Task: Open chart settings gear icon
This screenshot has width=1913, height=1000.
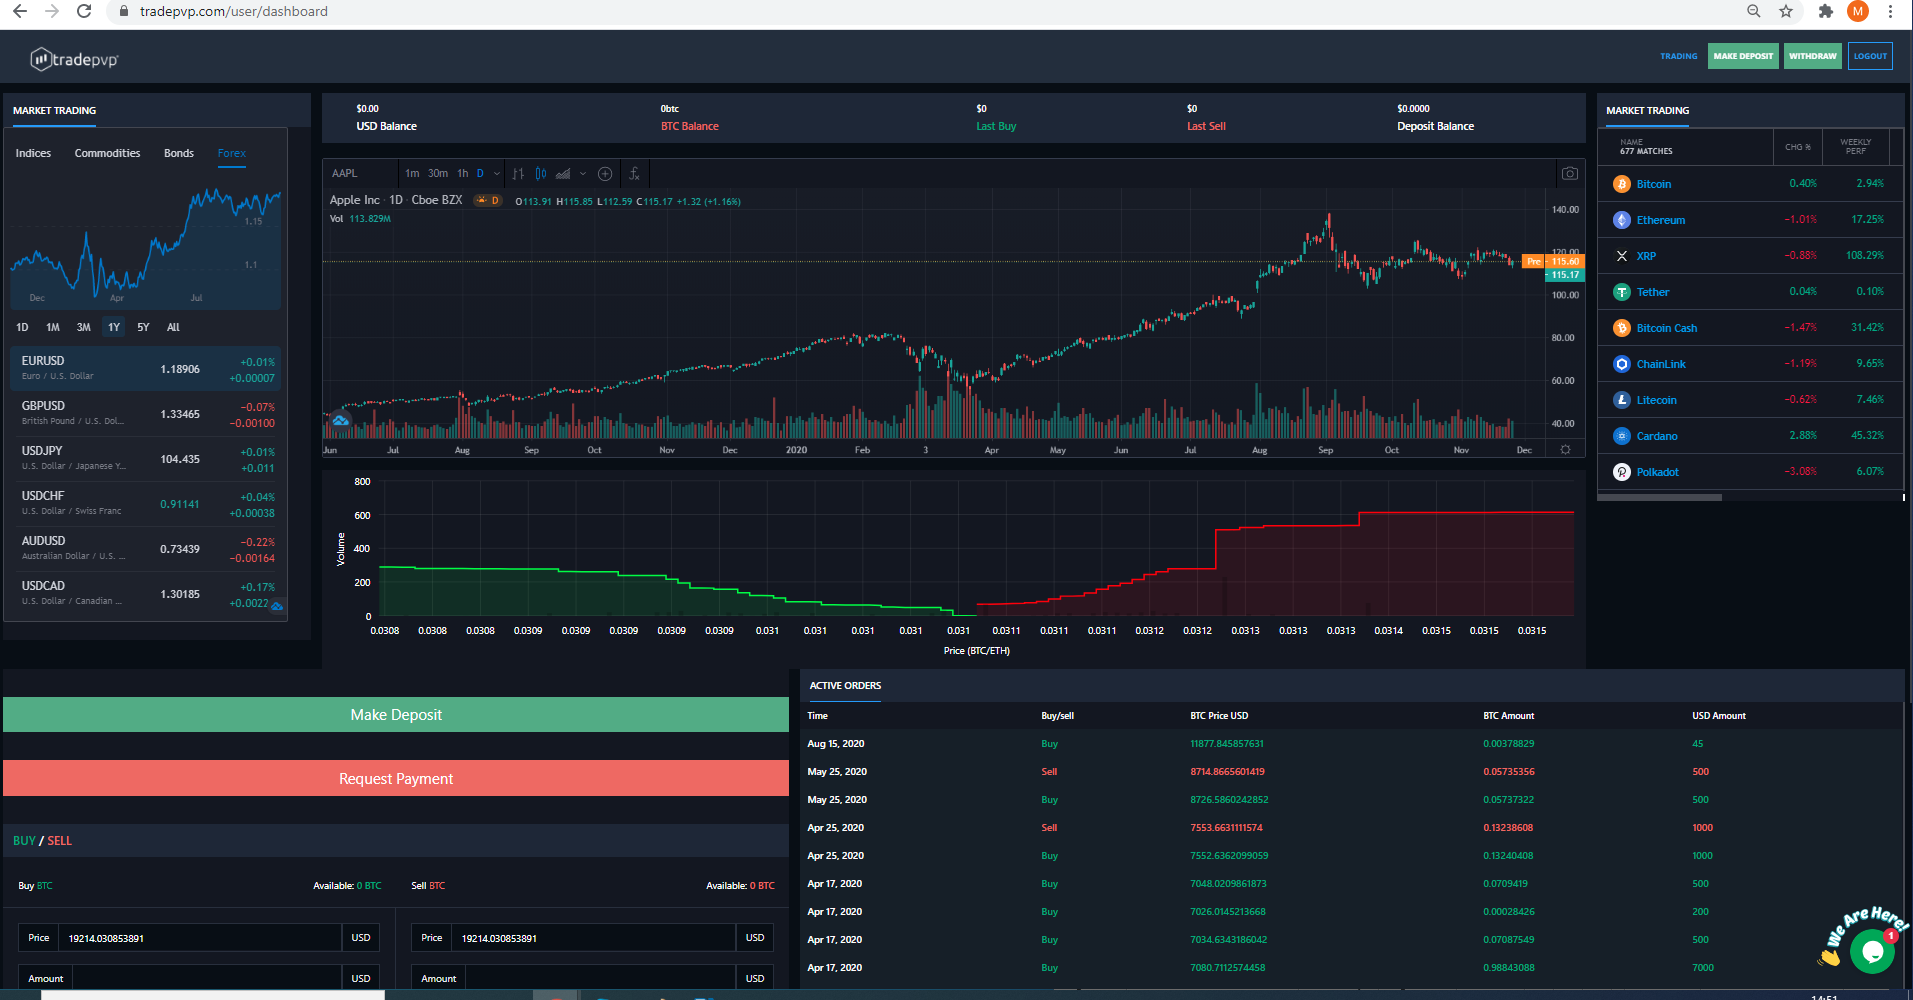Action: 1565,450
